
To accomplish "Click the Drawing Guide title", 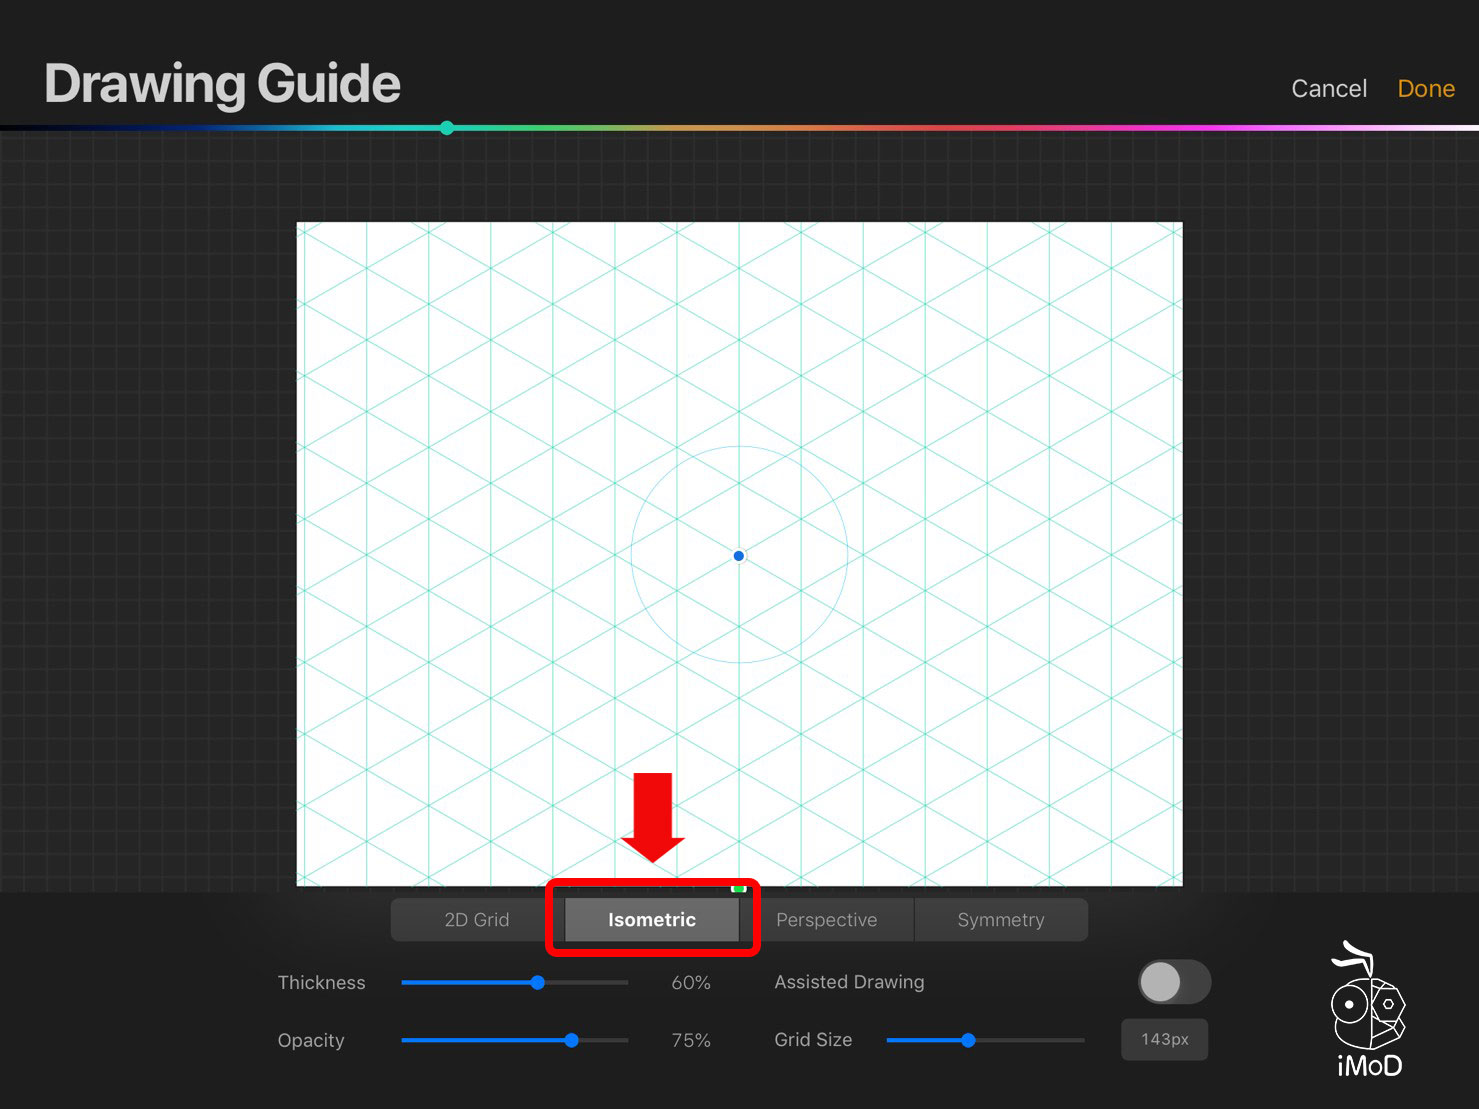I will point(222,84).
